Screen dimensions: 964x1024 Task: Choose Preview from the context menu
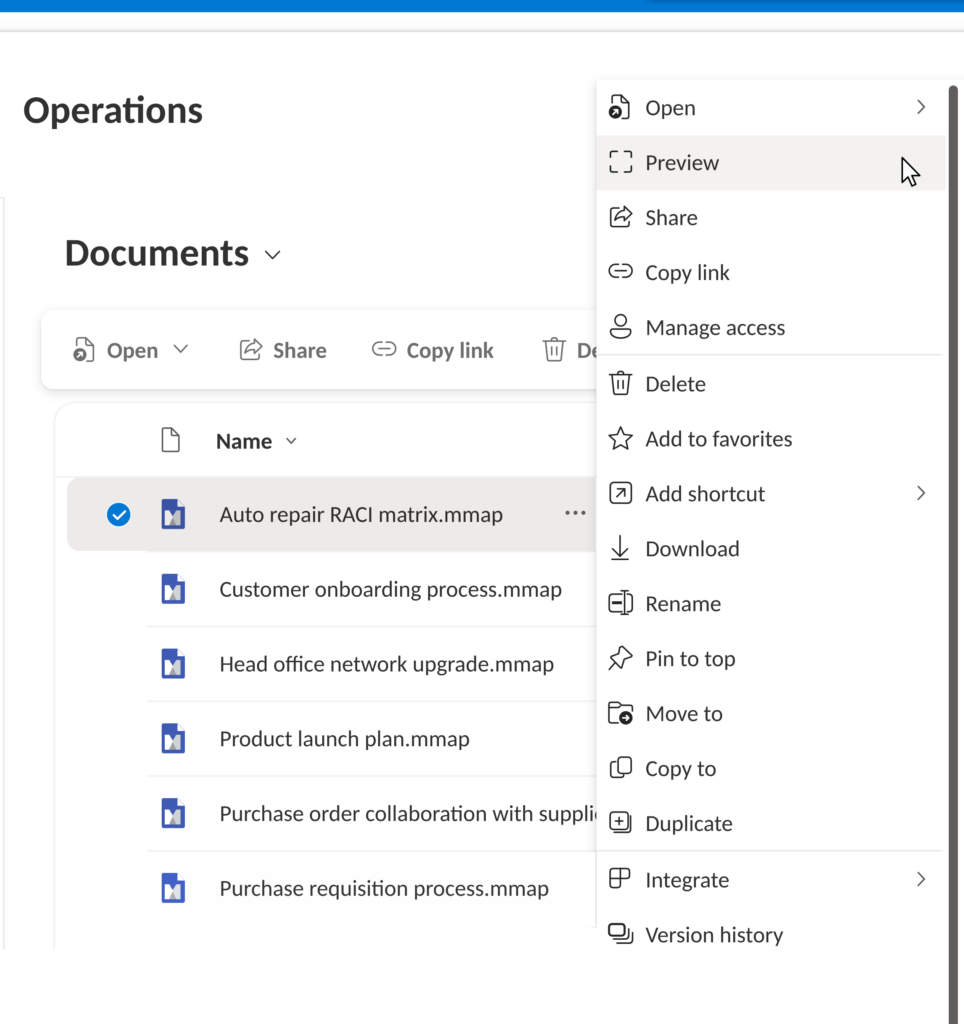point(771,163)
